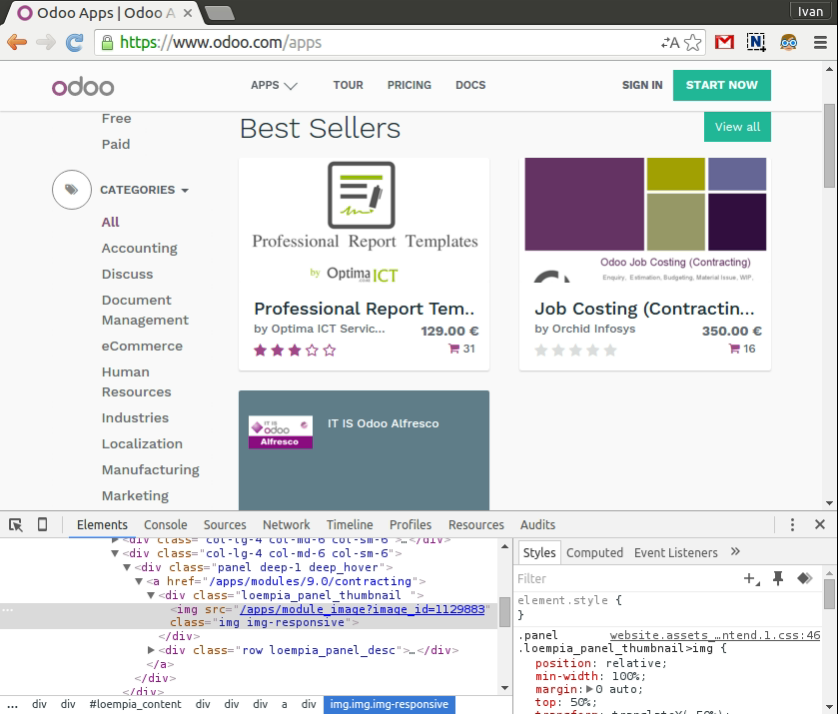The image size is (838, 714).
Task: Click the START NOW button
Action: point(721,85)
